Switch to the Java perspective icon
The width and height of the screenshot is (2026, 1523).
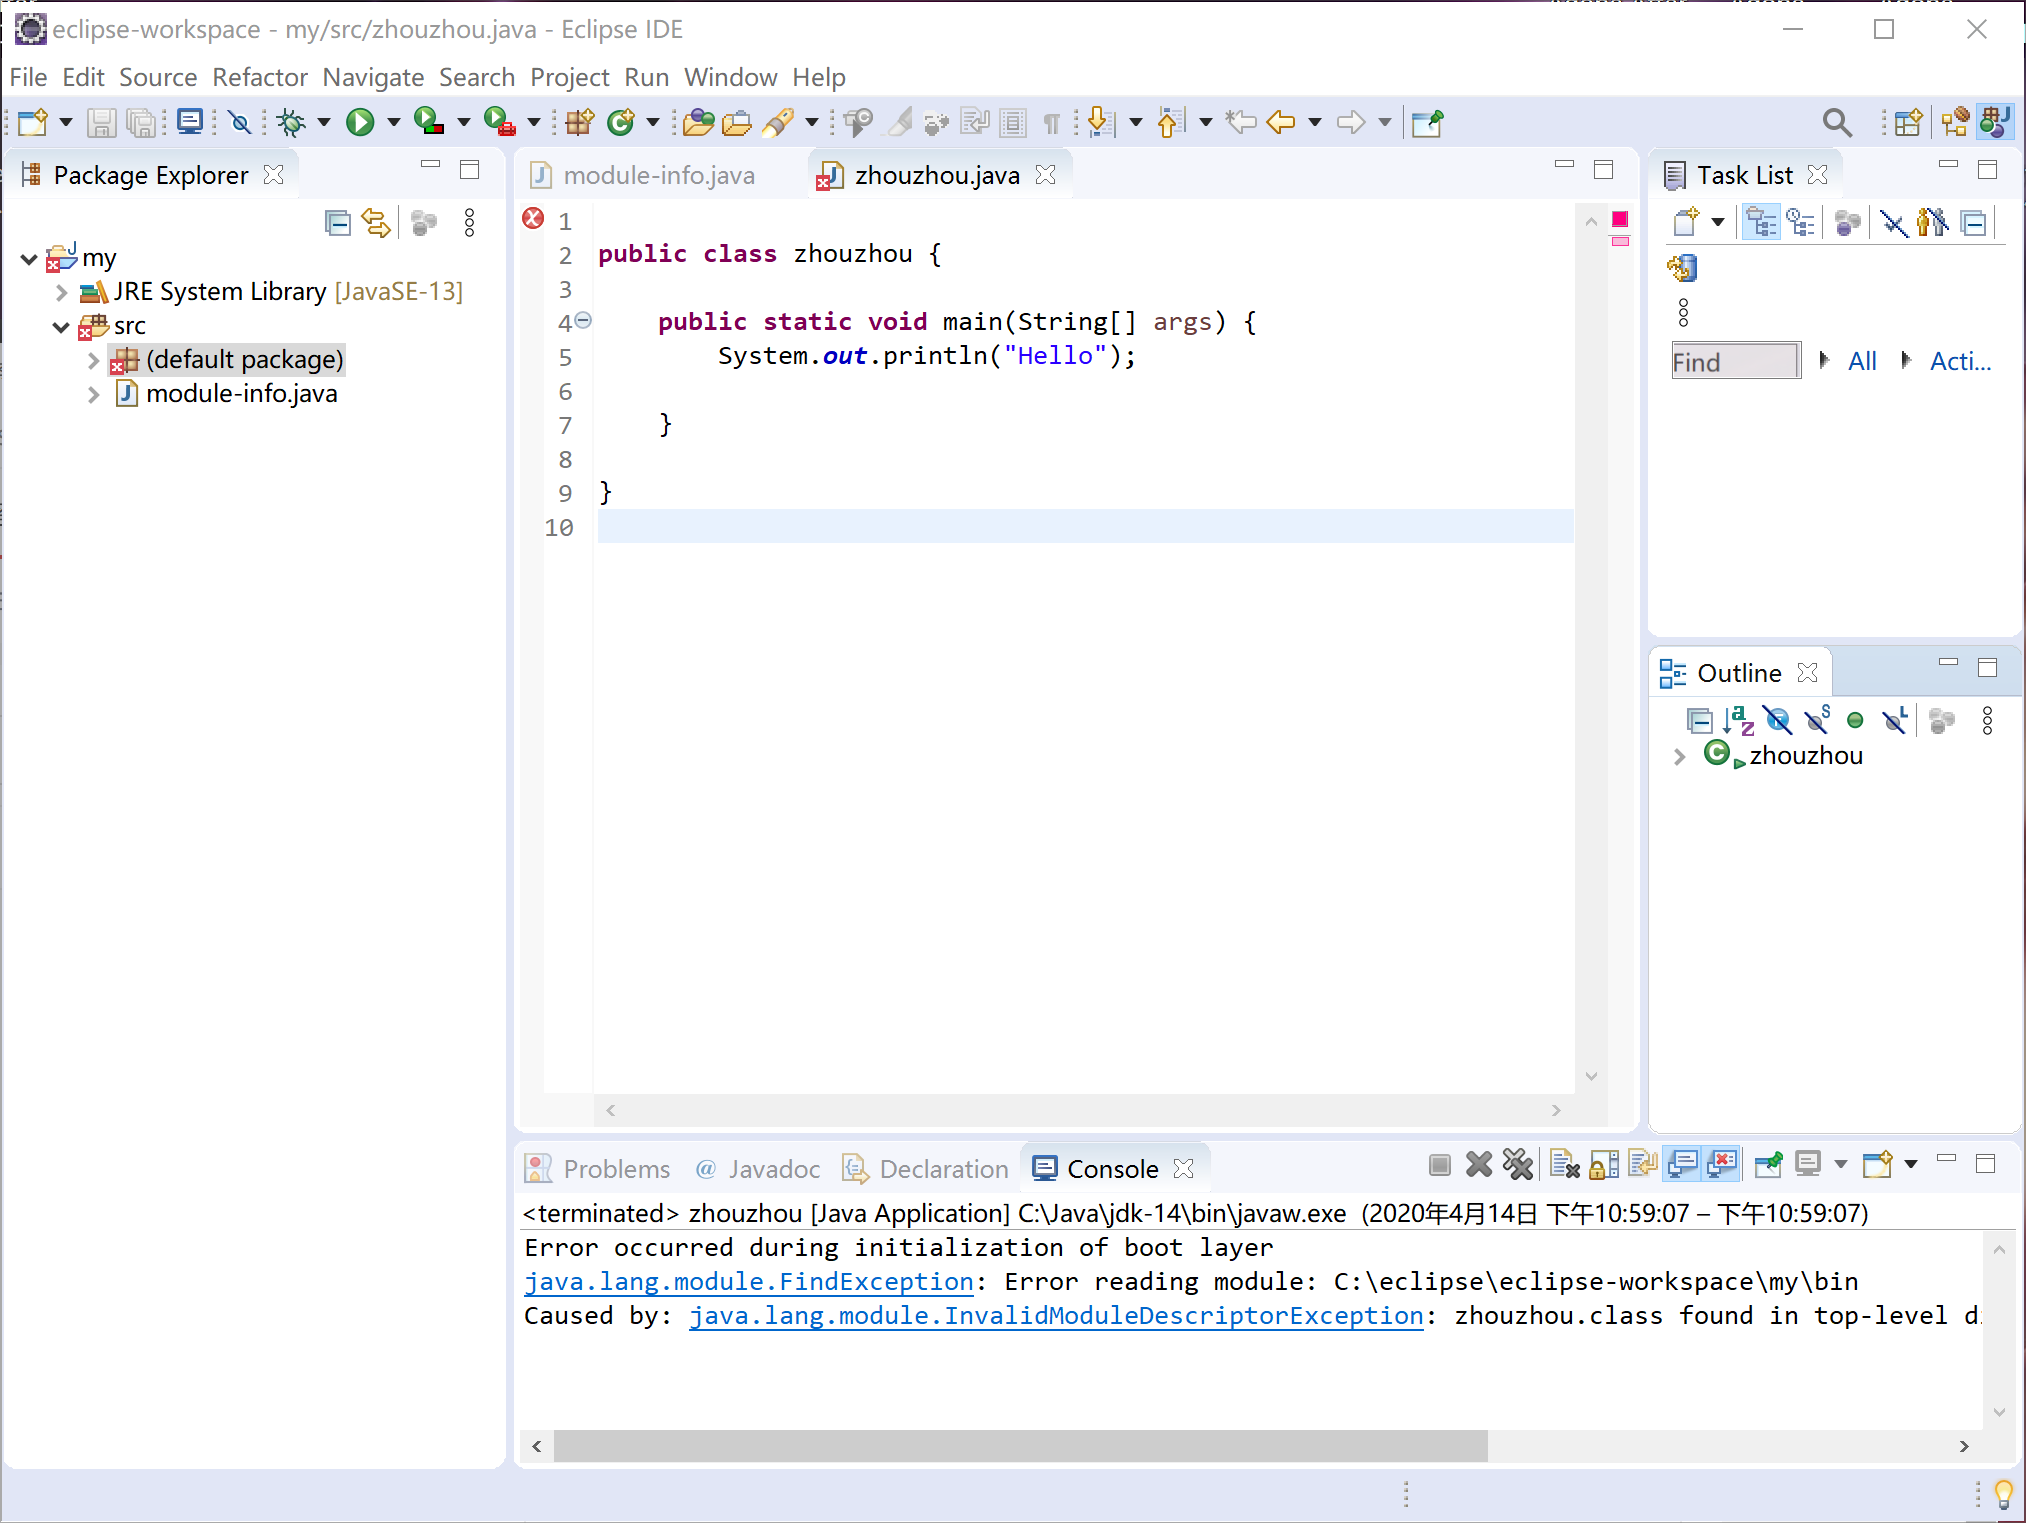[x=1995, y=122]
